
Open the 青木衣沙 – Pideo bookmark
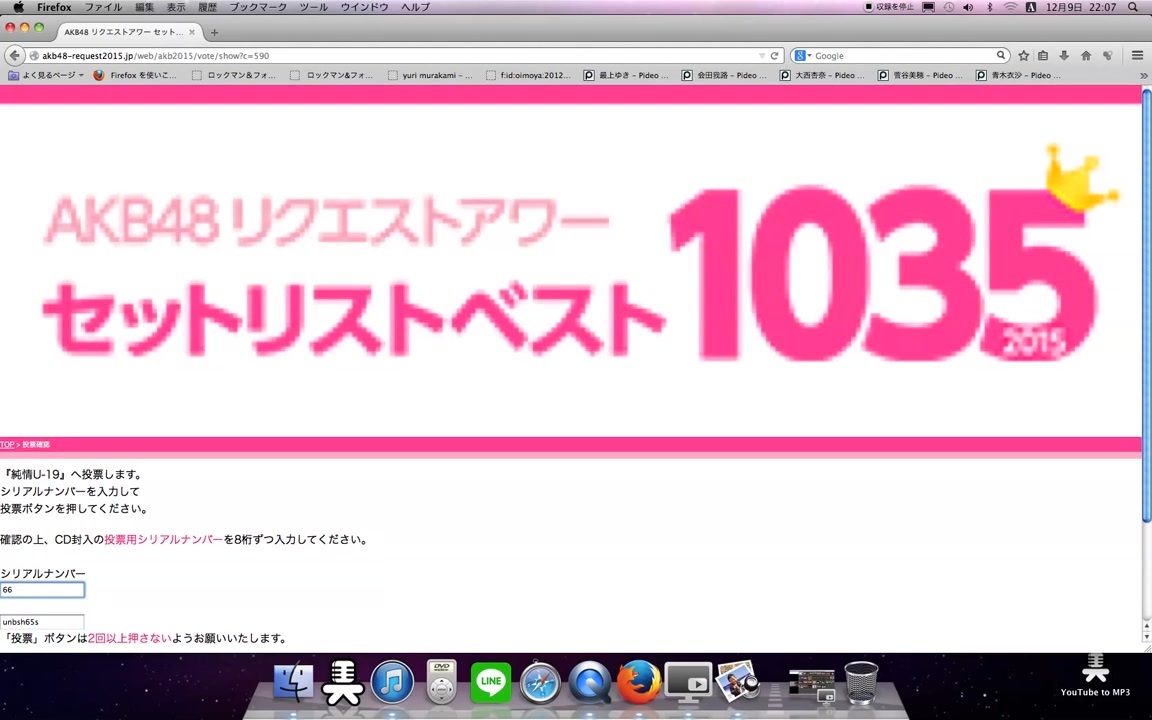1018,75
